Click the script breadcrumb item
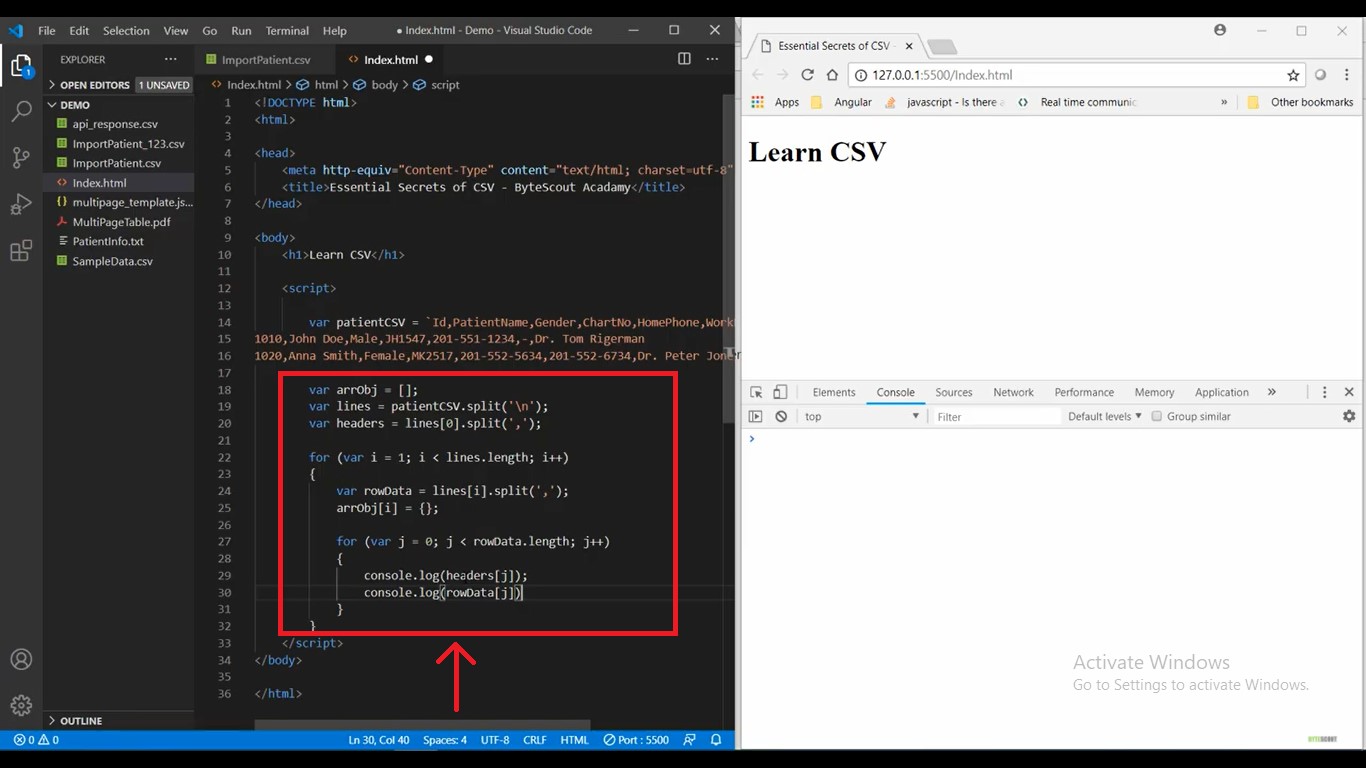Image resolution: width=1366 pixels, height=768 pixels. (x=437, y=85)
